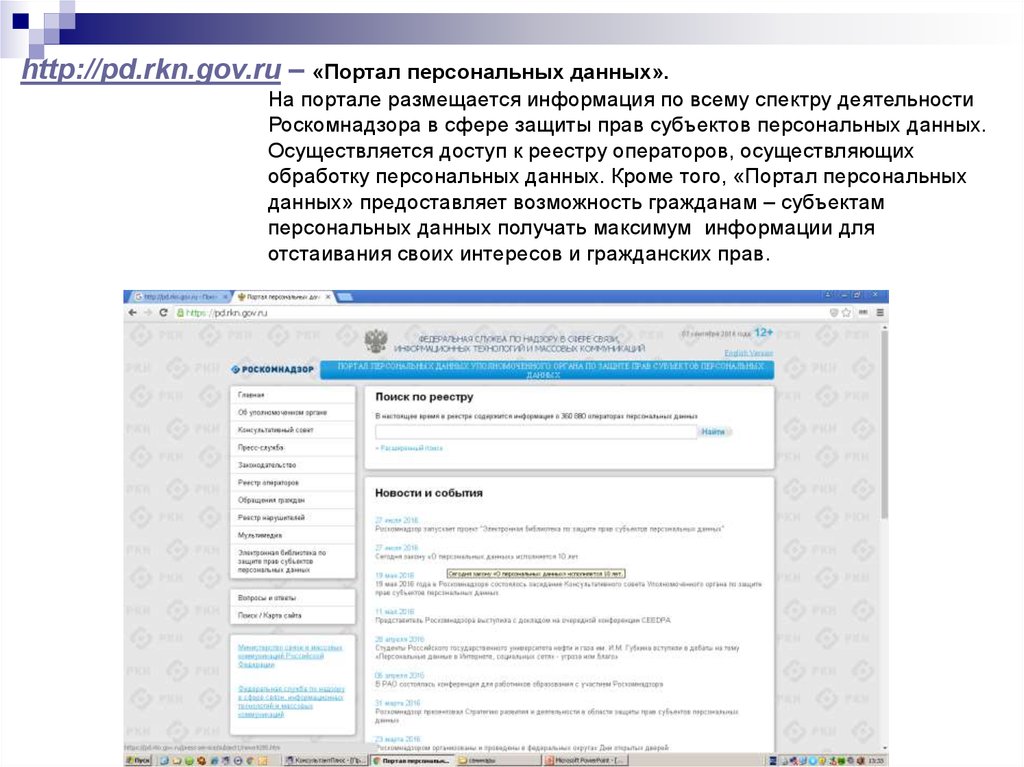Click the browser Forward arrow
The width and height of the screenshot is (1024, 767).
(148, 313)
